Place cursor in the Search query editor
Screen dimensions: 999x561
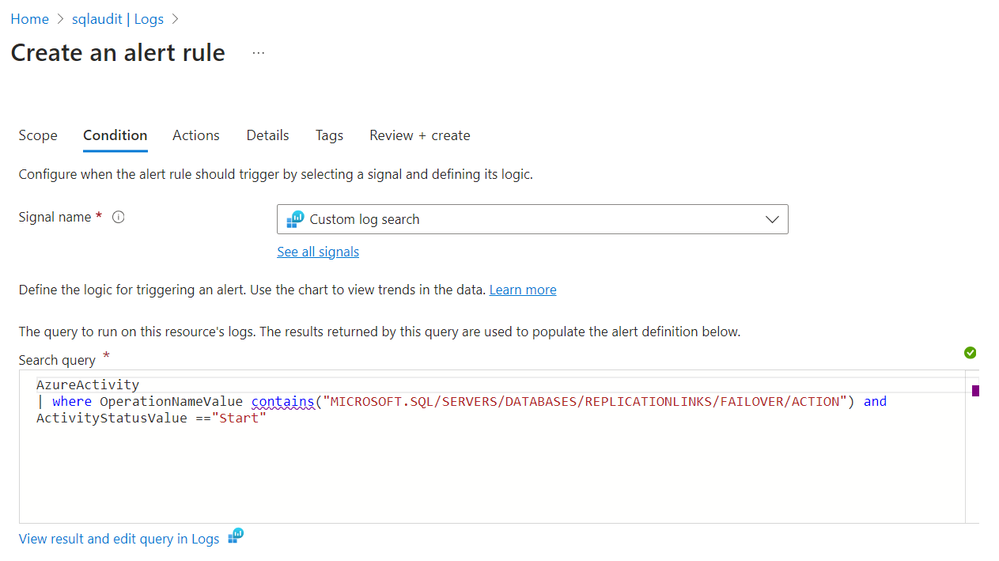[492, 446]
